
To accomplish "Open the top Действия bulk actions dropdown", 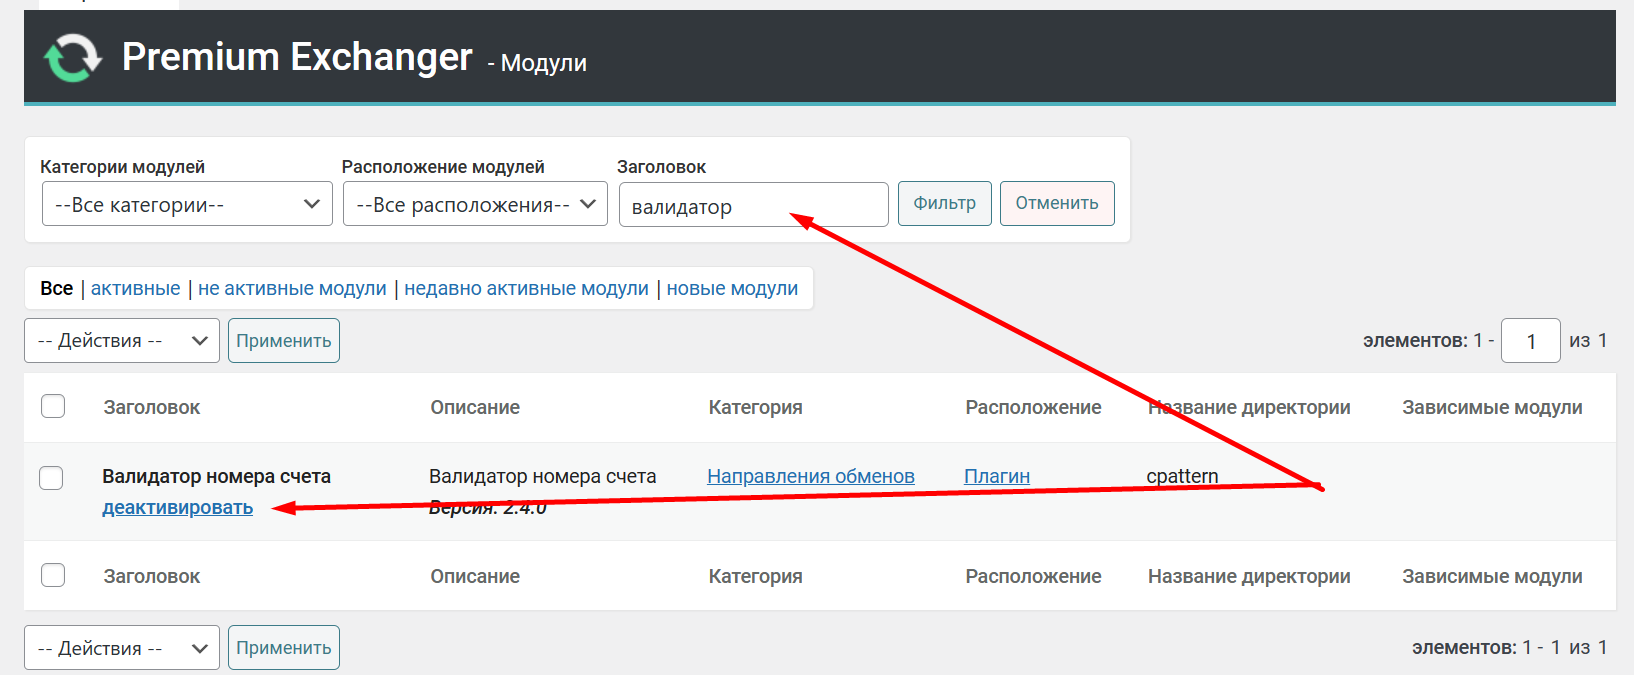I will point(122,341).
